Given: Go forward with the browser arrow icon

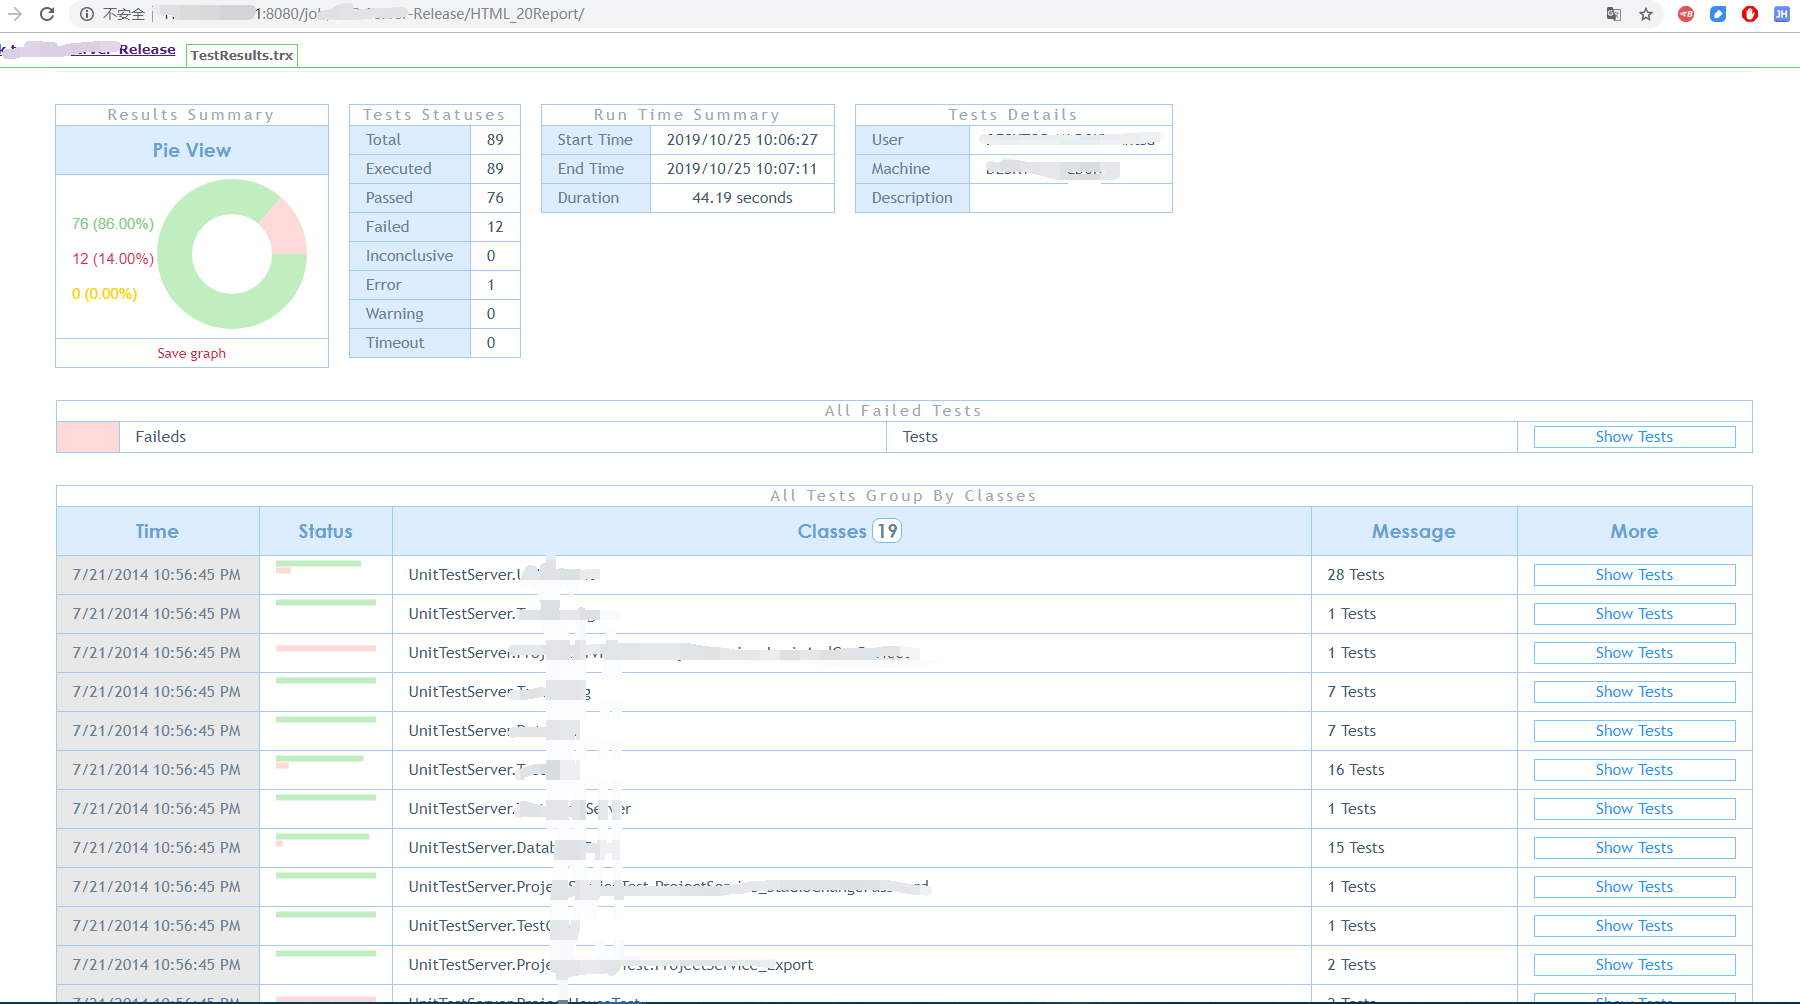Looking at the screenshot, I should tap(15, 14).
